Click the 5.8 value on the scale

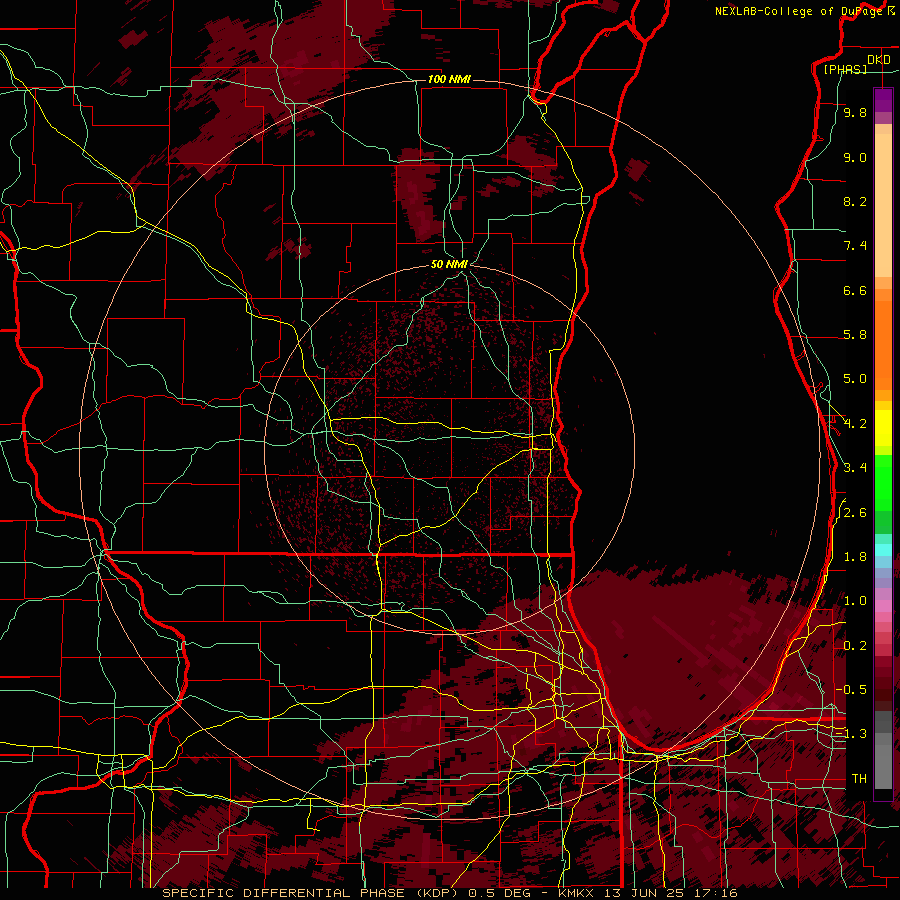click(x=855, y=335)
